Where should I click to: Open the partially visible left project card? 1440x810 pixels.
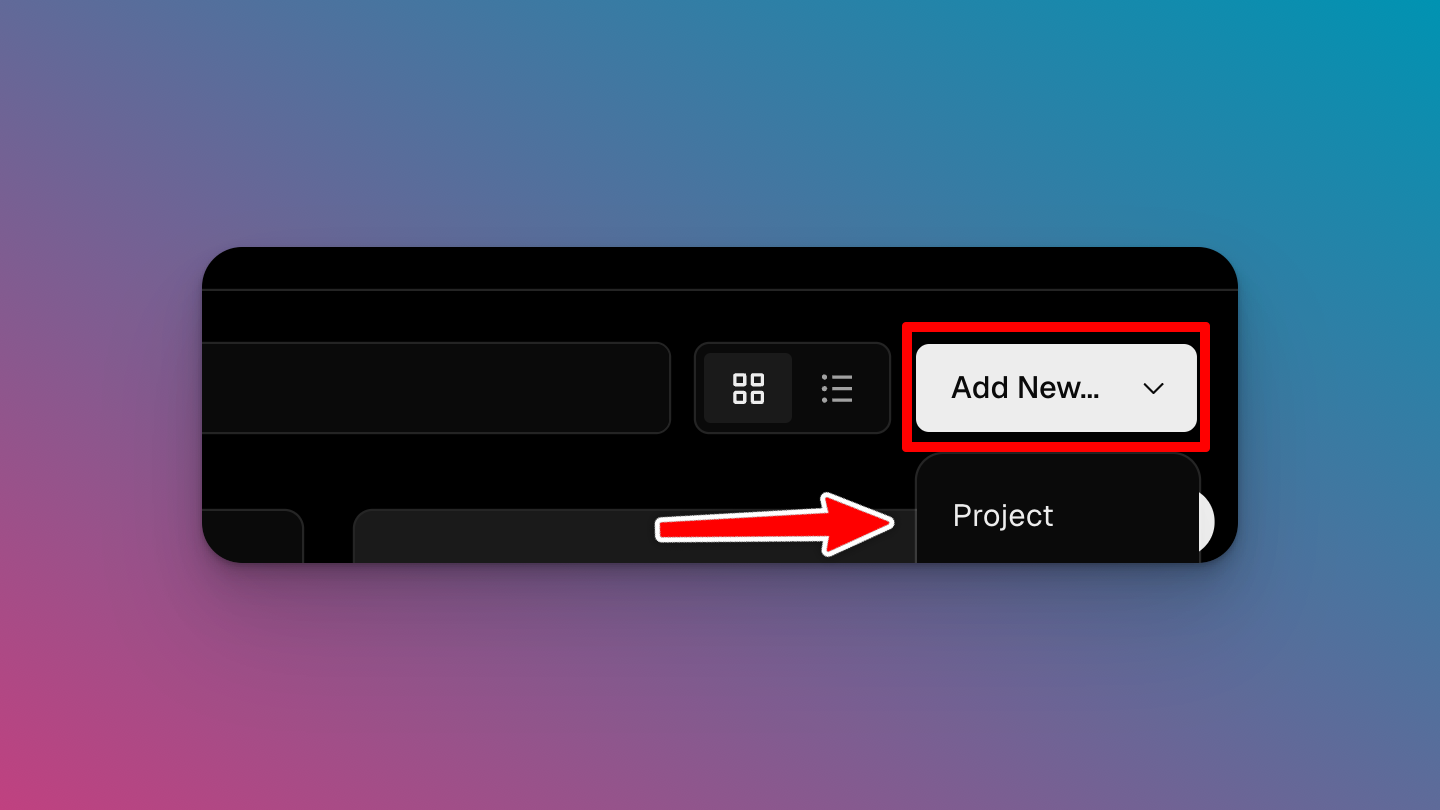pyautogui.click(x=252, y=536)
